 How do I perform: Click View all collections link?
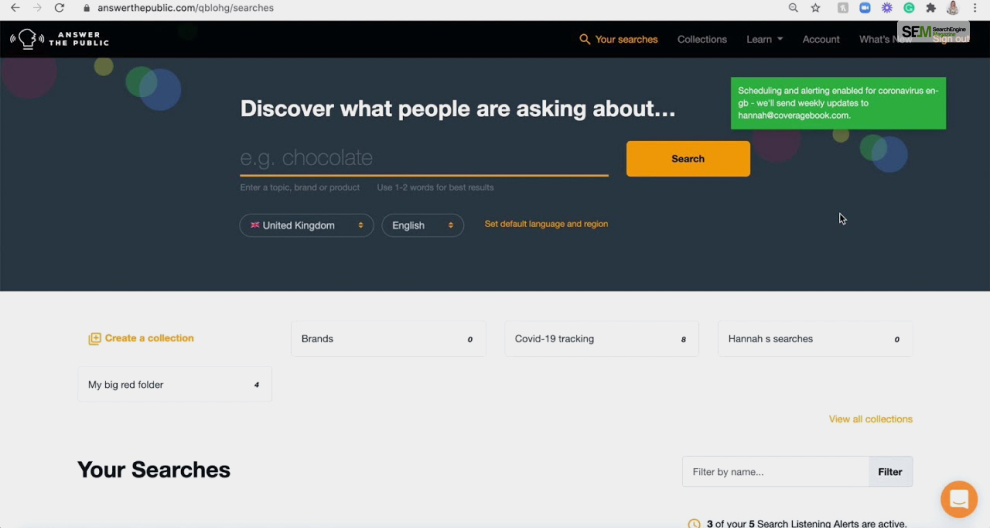click(x=871, y=419)
